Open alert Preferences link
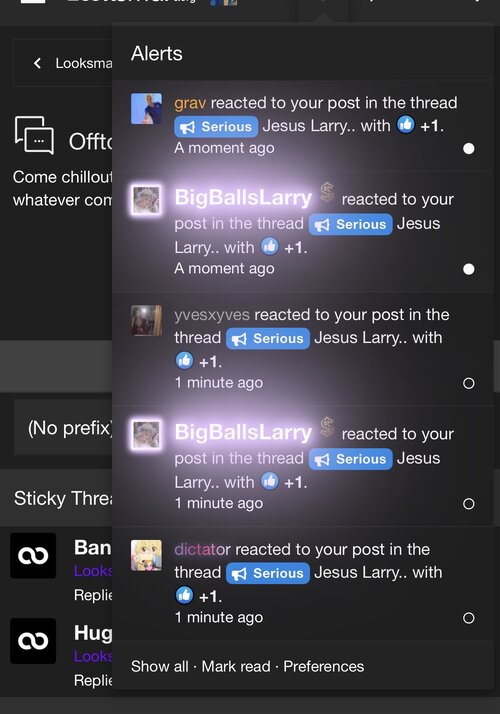This screenshot has height=714, width=500. click(x=324, y=667)
